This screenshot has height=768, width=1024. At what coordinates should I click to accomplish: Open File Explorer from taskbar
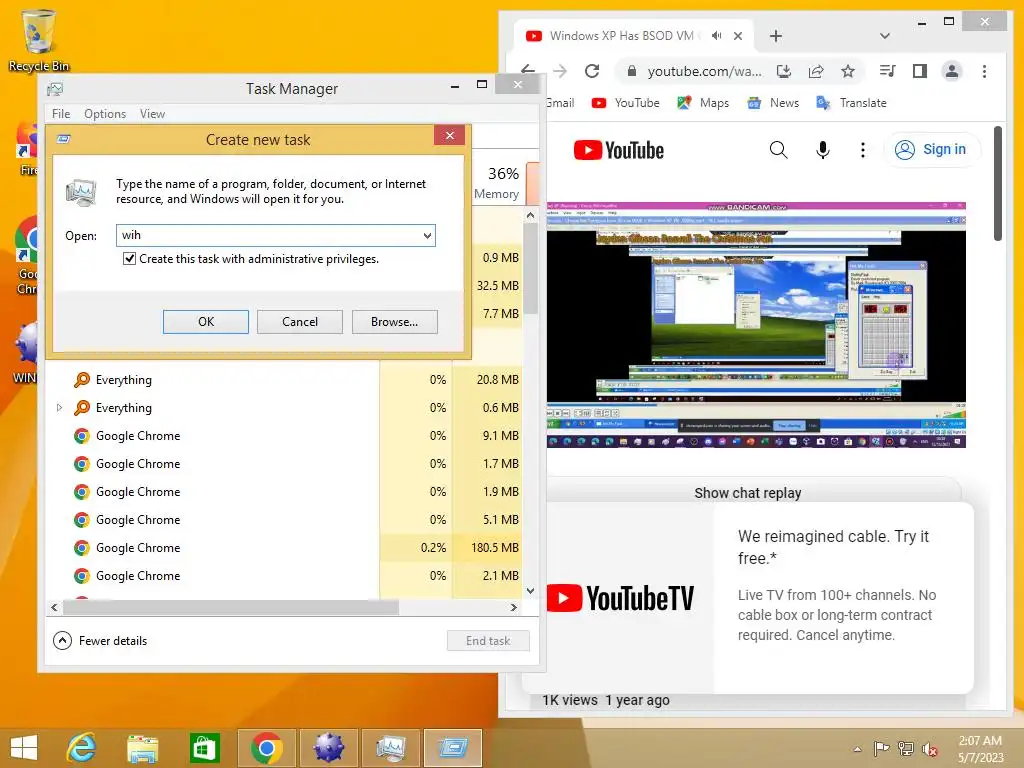click(x=142, y=748)
